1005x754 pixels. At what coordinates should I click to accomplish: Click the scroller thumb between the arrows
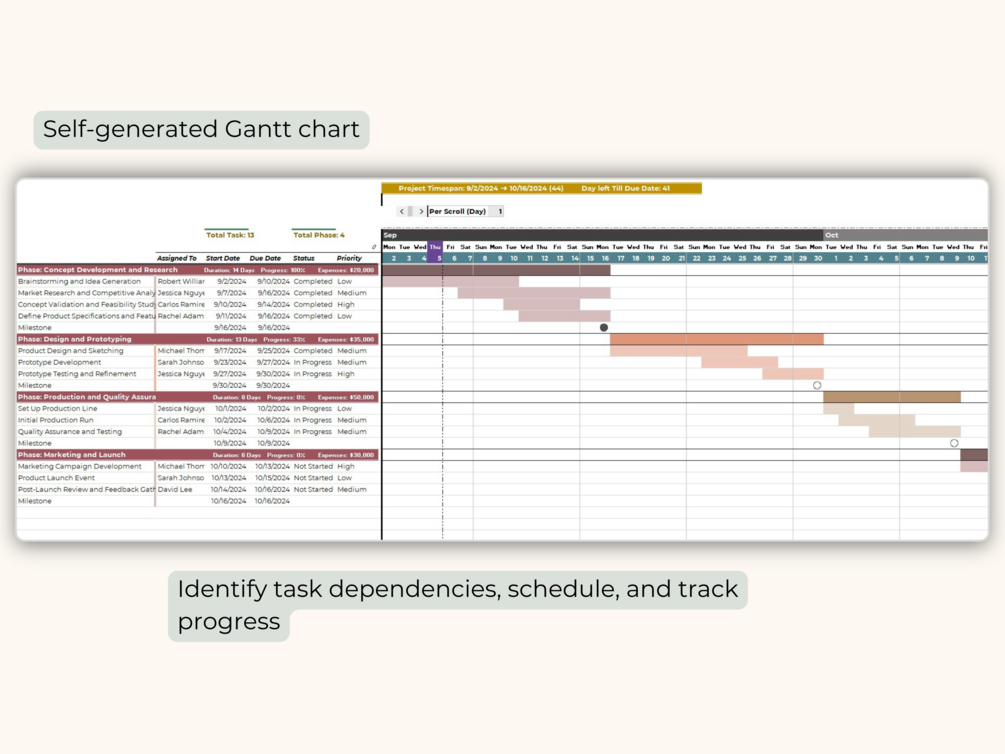click(411, 211)
